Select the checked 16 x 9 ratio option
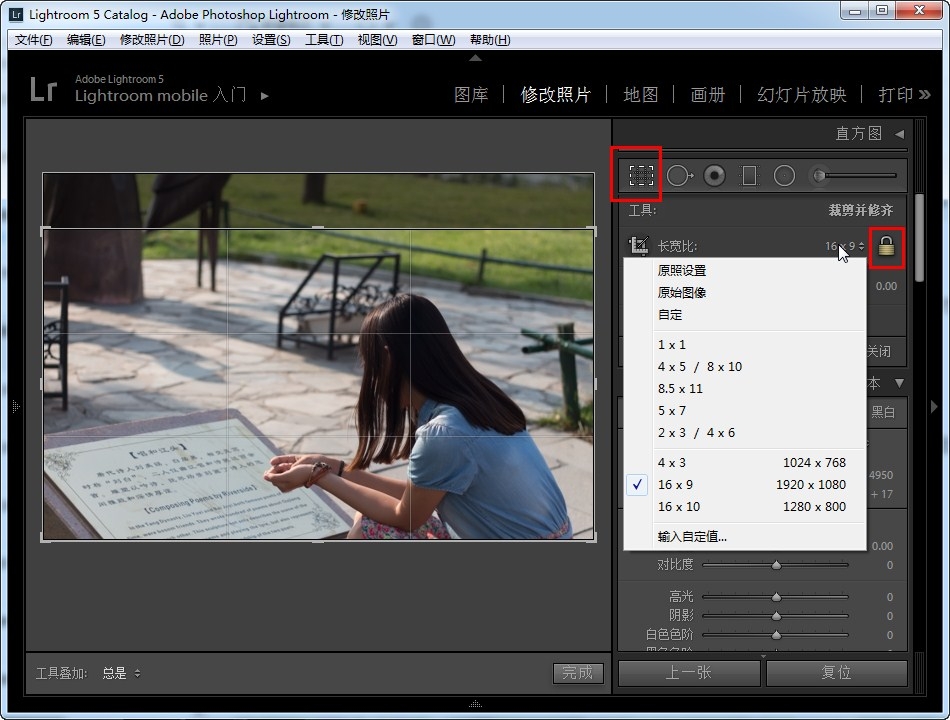Viewport: 950px width, 720px height. (675, 485)
